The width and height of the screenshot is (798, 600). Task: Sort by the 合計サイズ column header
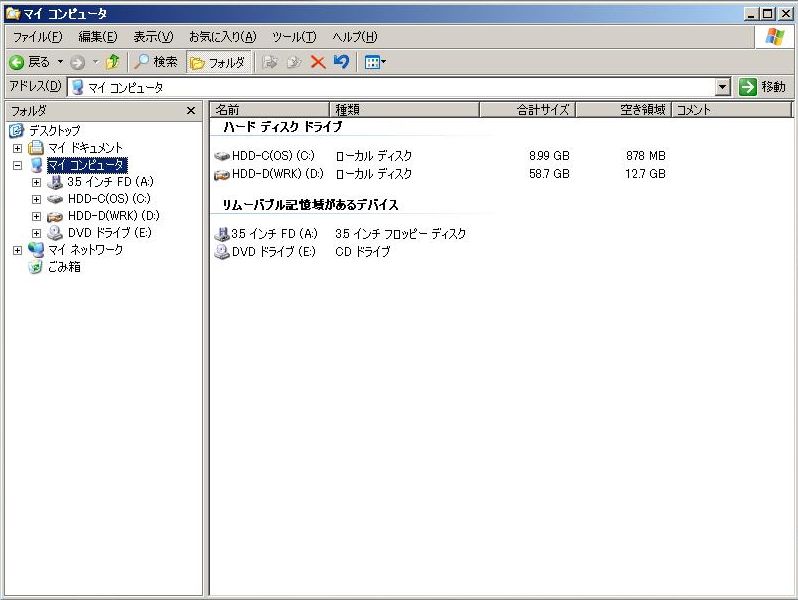click(x=527, y=109)
